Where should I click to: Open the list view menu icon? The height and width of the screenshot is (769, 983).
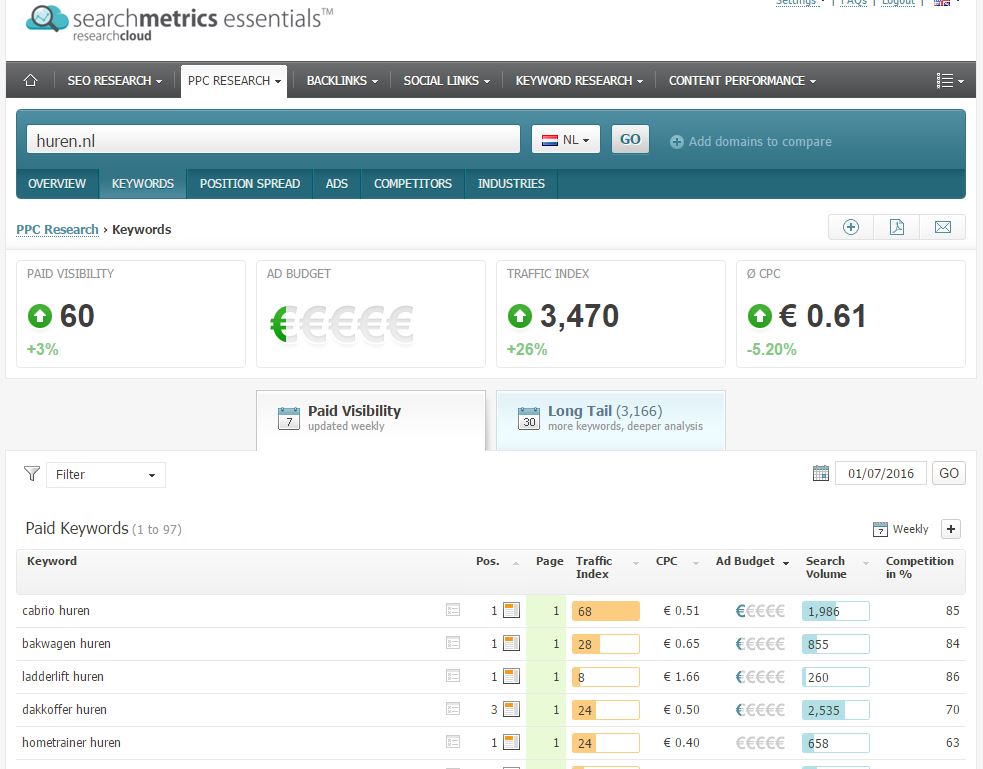949,80
